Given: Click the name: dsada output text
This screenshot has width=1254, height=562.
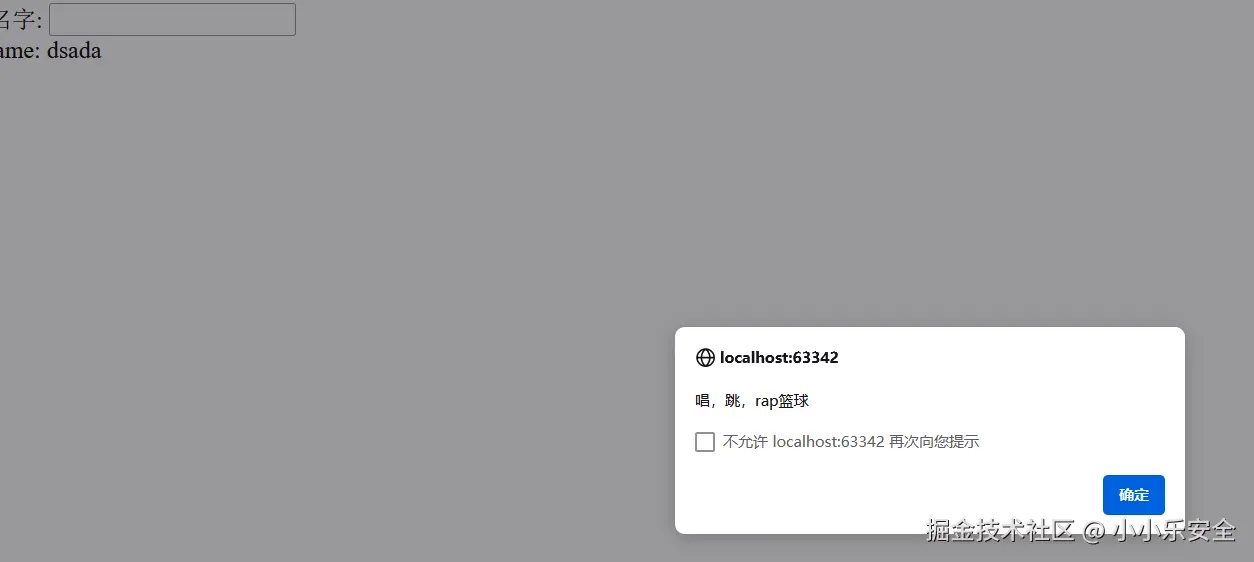Looking at the screenshot, I should tap(50, 51).
